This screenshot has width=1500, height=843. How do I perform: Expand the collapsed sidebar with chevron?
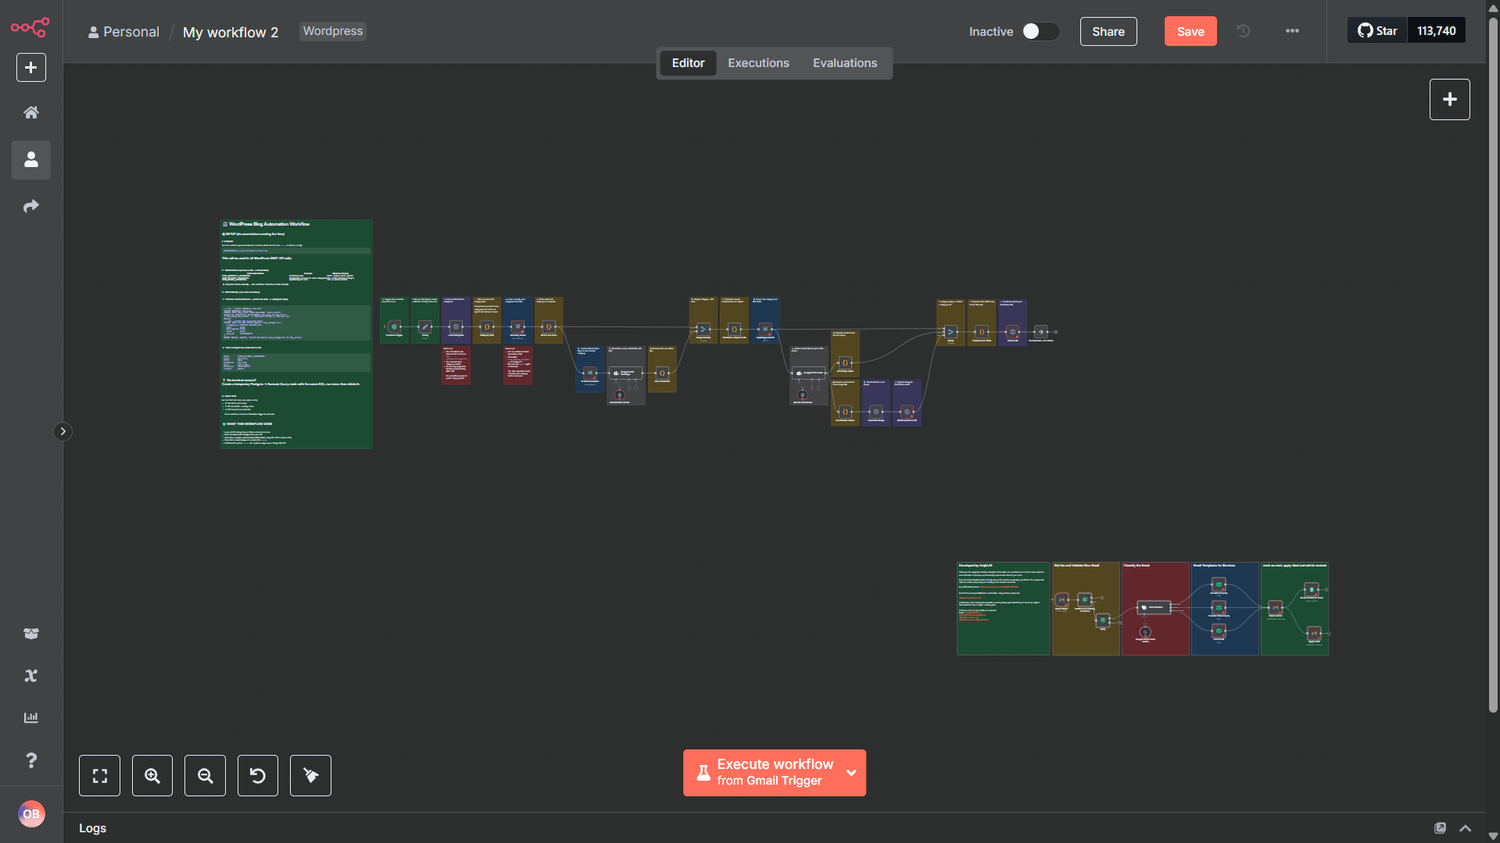[62, 432]
